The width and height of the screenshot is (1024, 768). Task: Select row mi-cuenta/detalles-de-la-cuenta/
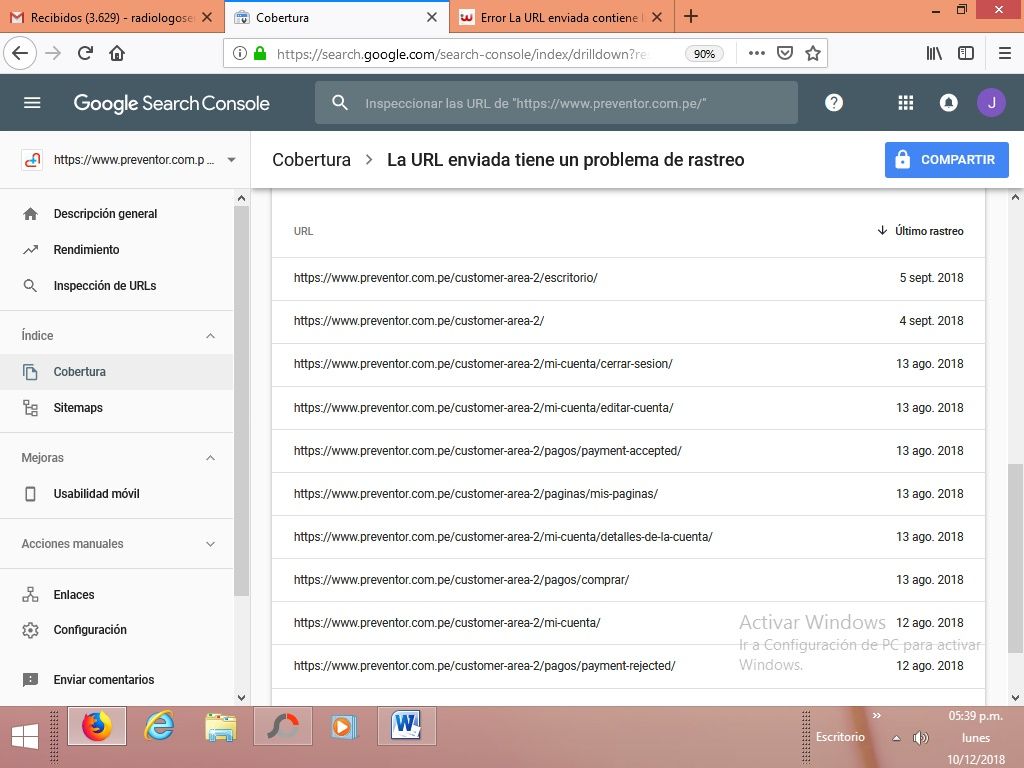point(628,537)
